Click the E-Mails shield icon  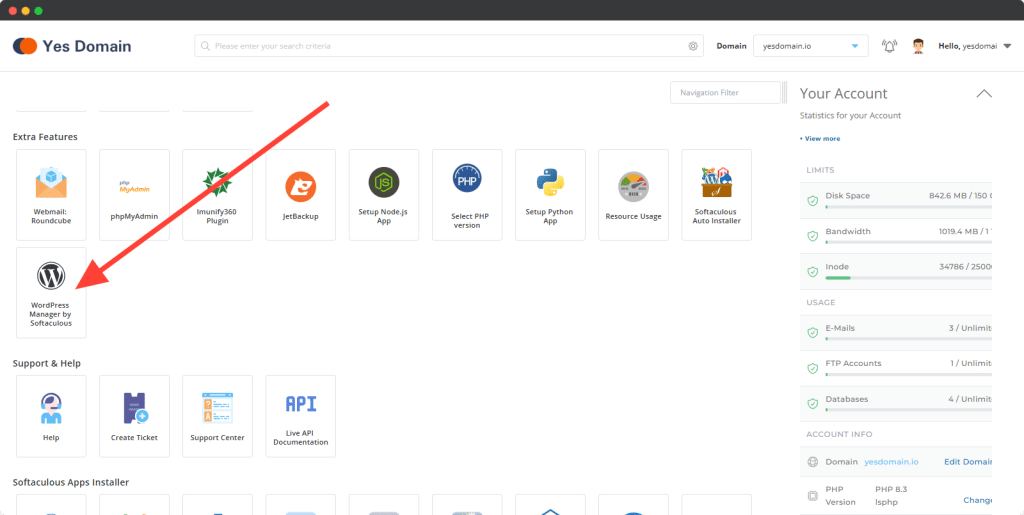click(812, 333)
